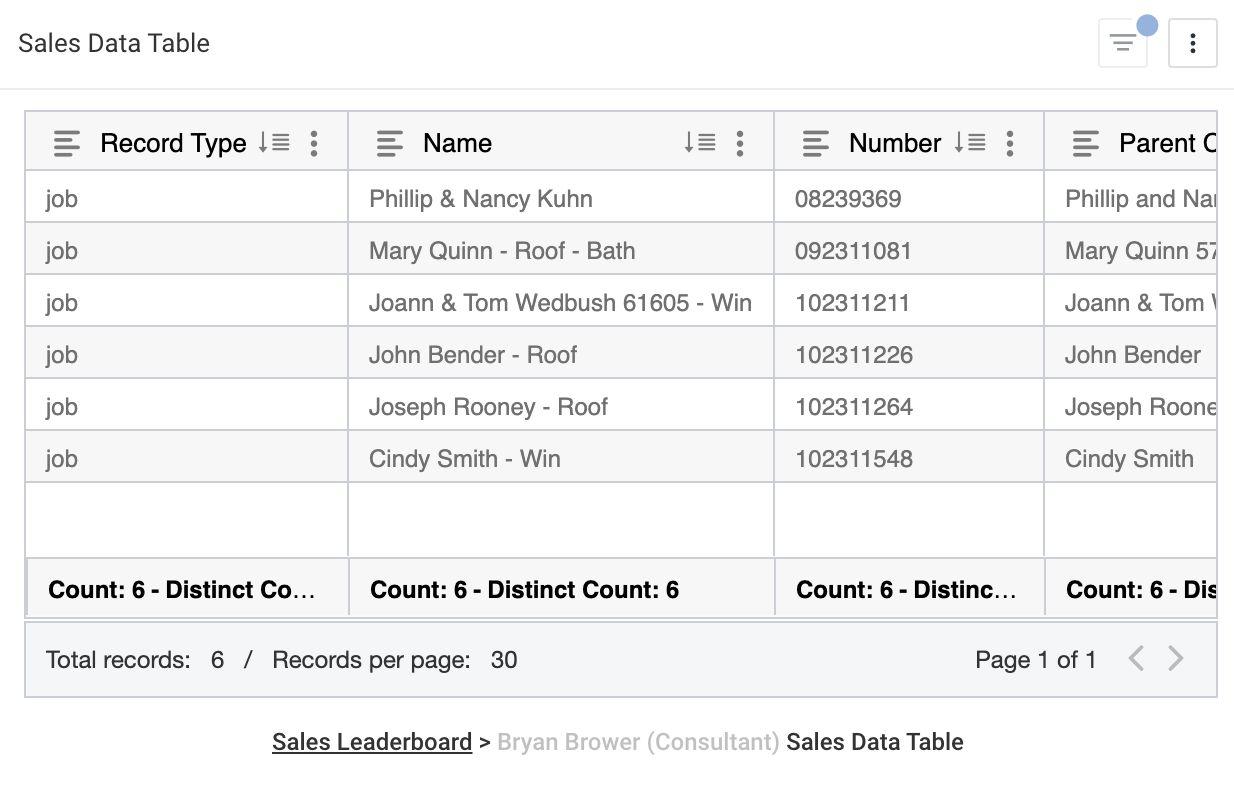Select job number 102311548 cell
The width and height of the screenshot is (1234, 794).
[853, 459]
